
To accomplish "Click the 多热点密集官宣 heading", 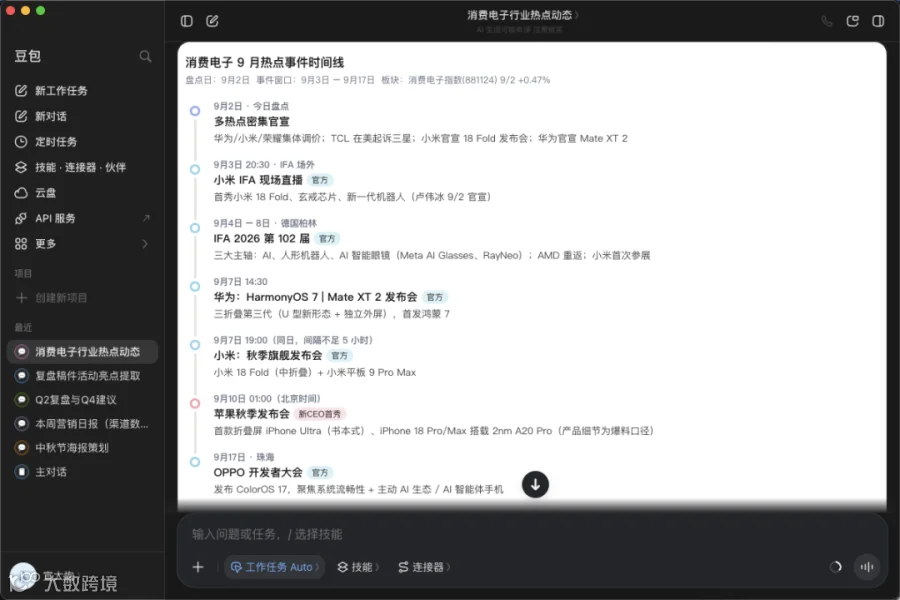I will 251,122.
